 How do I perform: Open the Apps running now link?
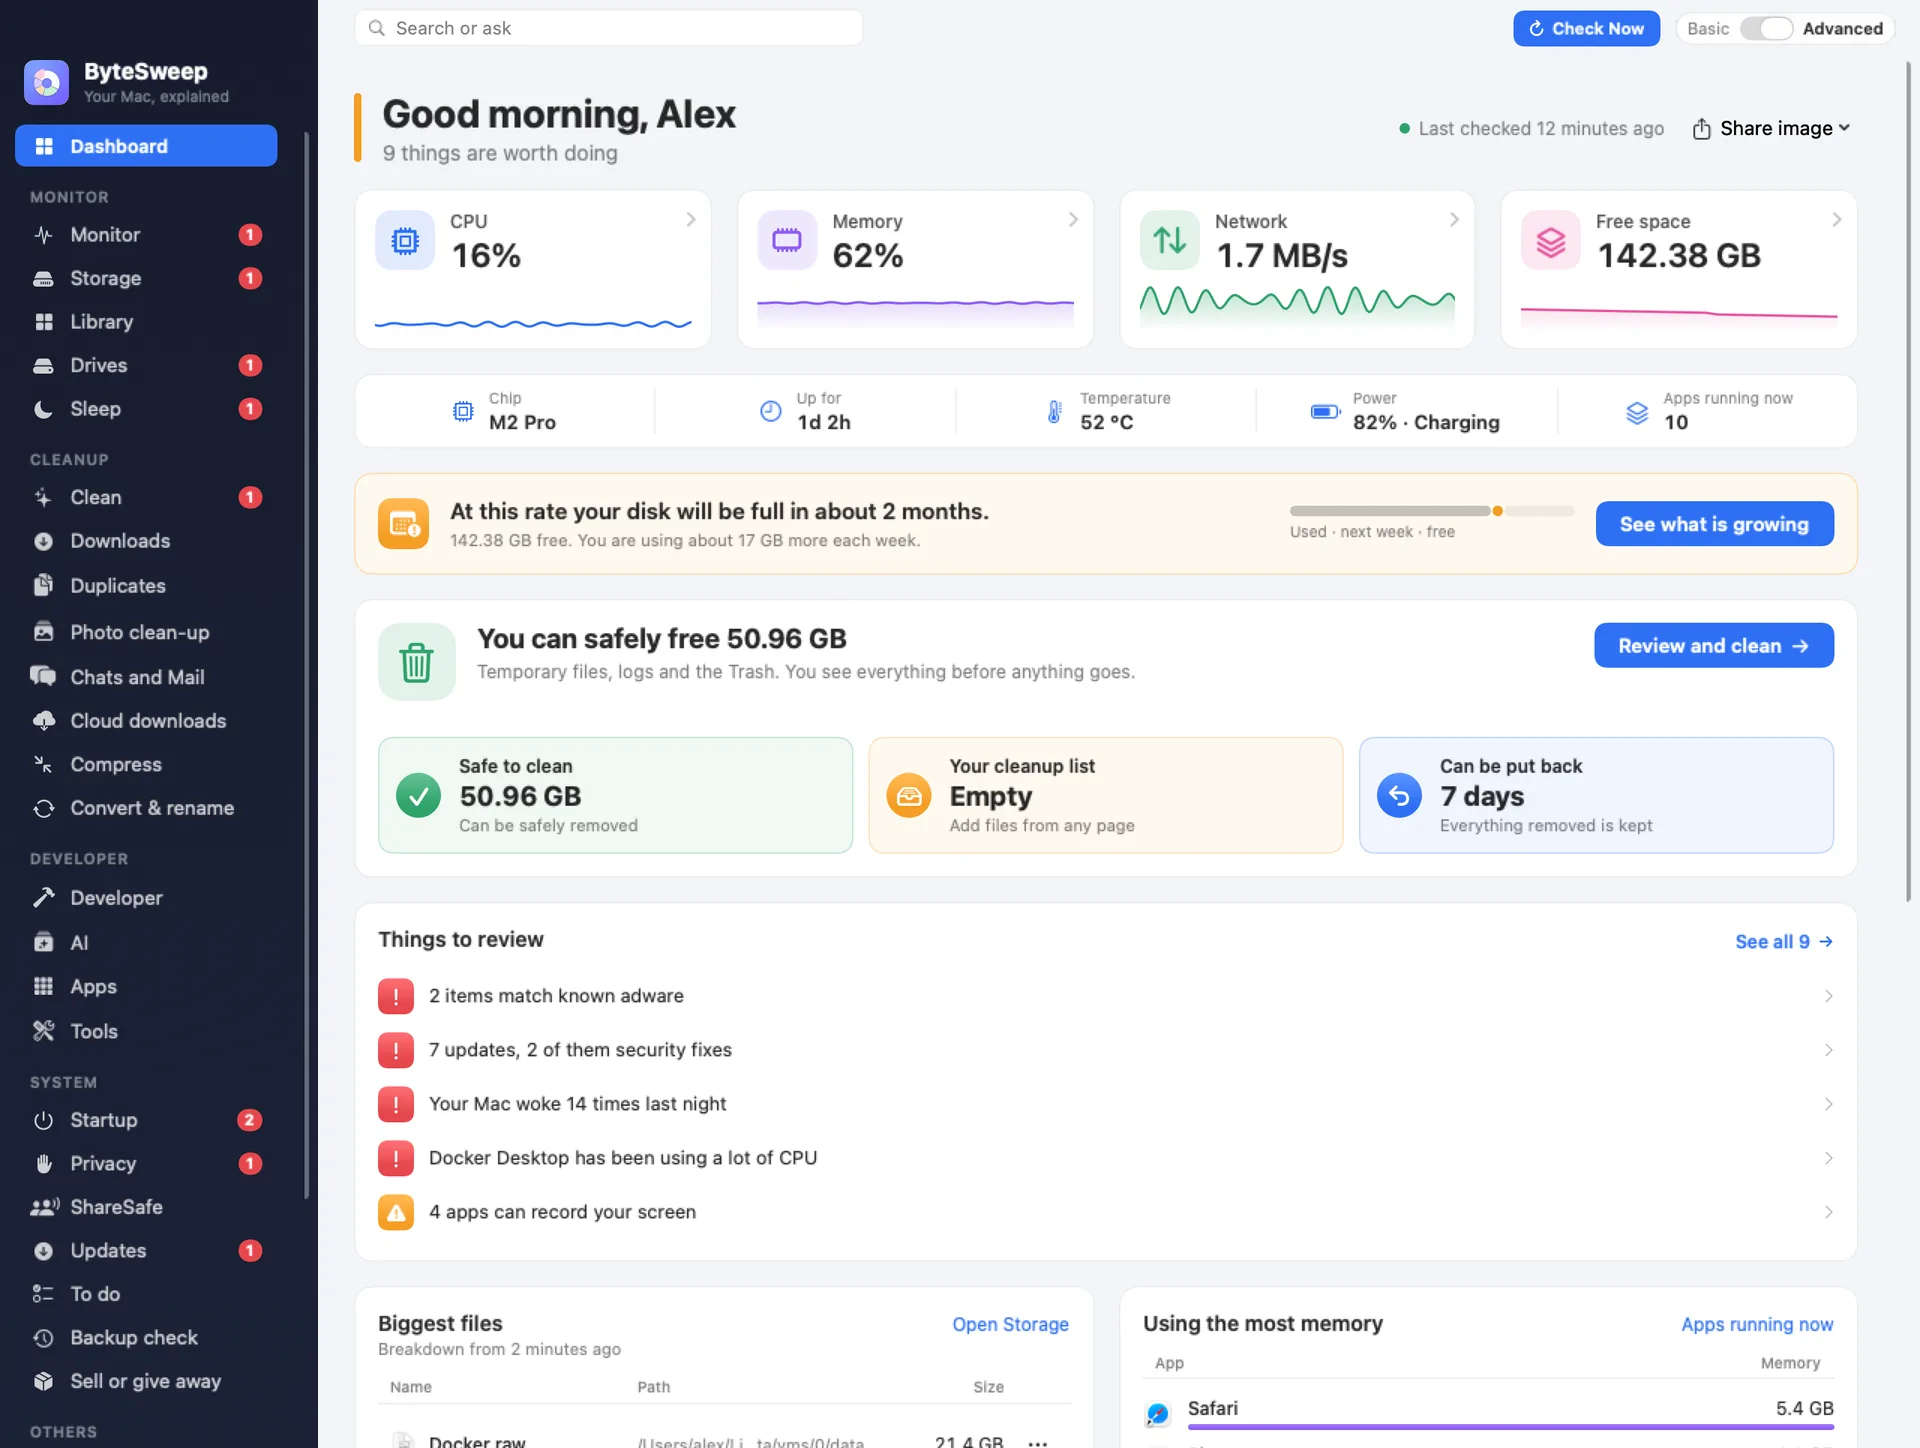(1757, 1324)
